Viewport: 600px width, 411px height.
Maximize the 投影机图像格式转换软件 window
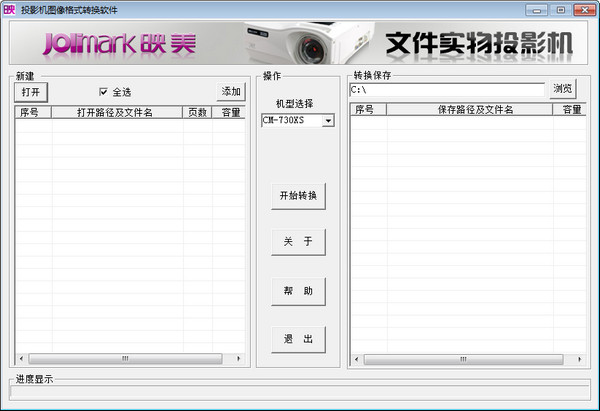point(561,10)
